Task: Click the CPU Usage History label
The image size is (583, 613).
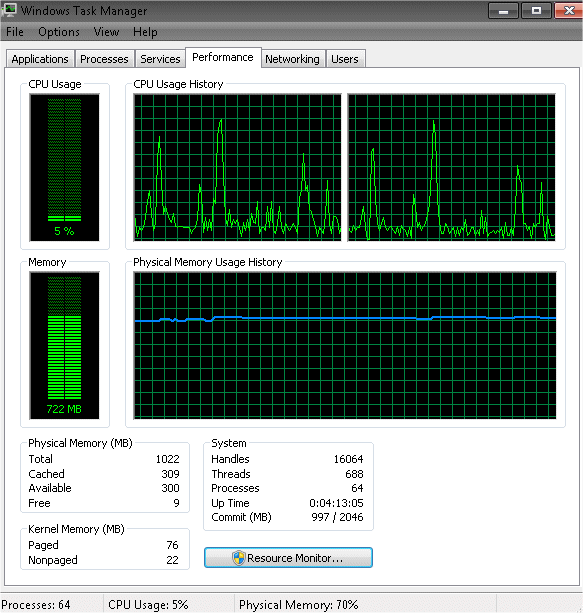Action: click(x=178, y=84)
